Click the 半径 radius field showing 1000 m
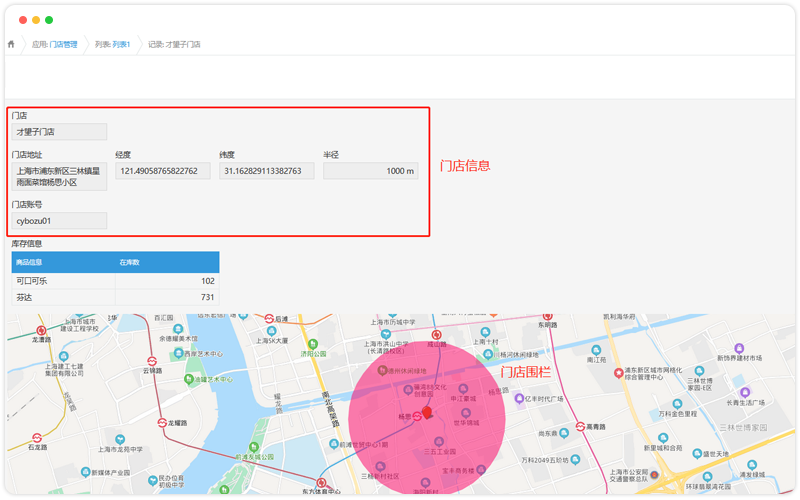Image resolution: width=800 pixels, height=500 pixels. (370, 171)
